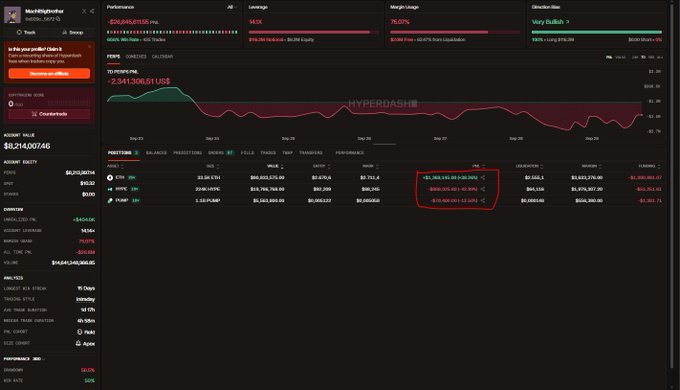Sort positions by LIQUIDATION column arrow
The height and width of the screenshot is (390, 680).
542,167
